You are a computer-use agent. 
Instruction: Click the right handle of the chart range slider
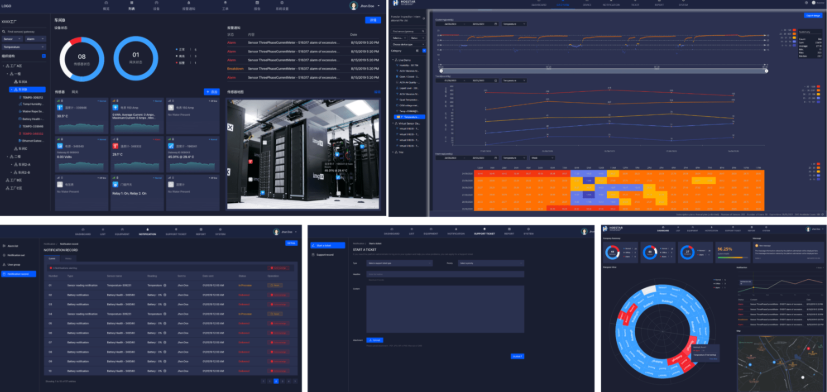[766, 71]
